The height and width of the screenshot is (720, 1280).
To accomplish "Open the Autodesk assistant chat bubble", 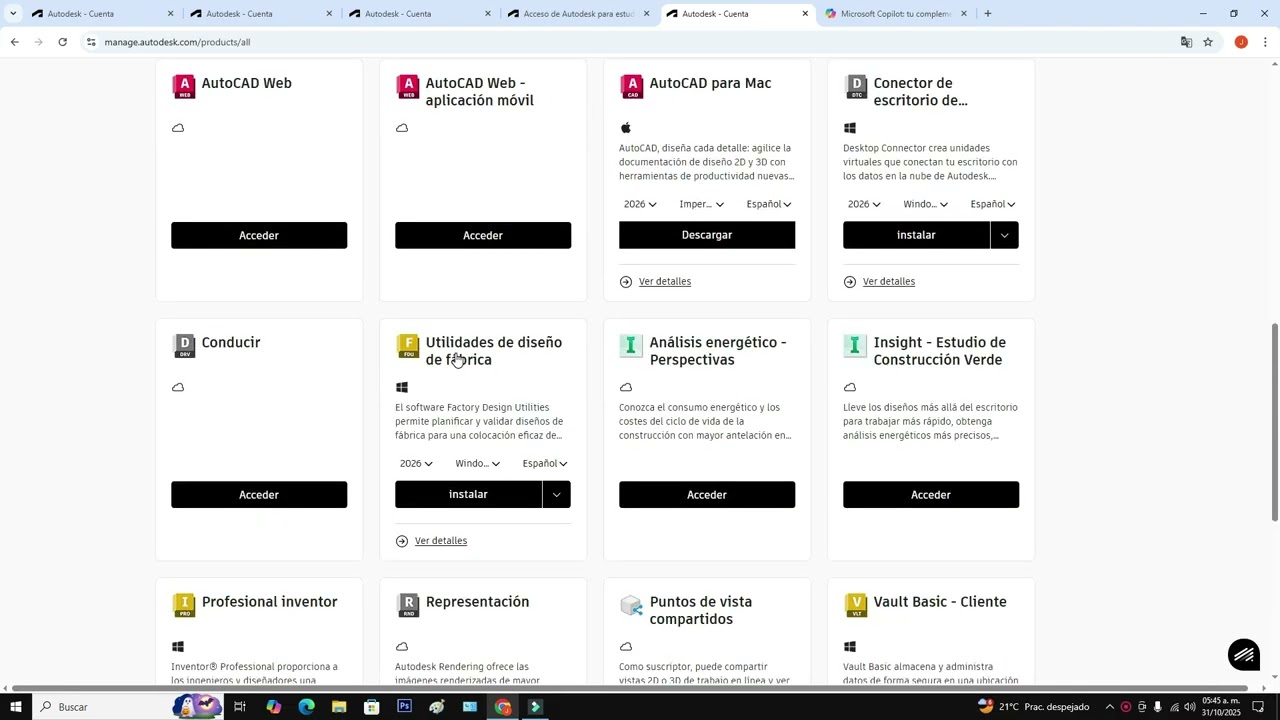I will pyautogui.click(x=1244, y=655).
